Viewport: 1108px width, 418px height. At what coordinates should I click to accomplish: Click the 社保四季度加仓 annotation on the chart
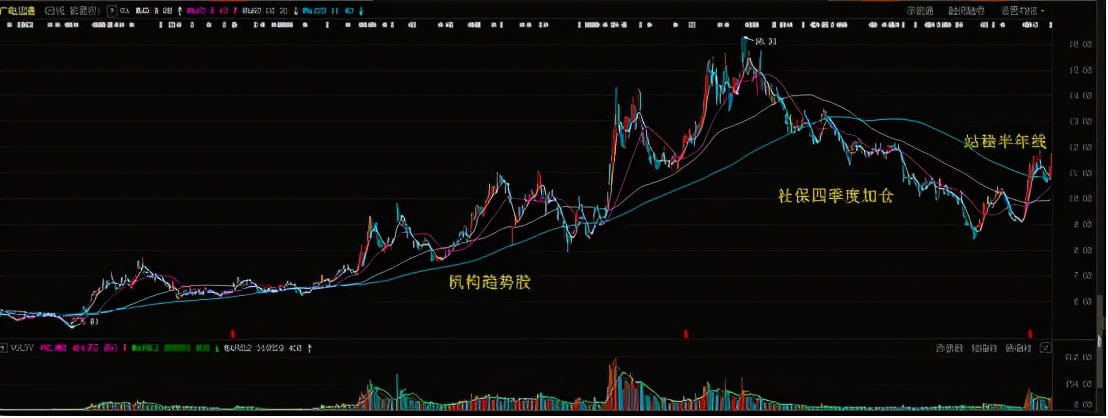coord(836,195)
